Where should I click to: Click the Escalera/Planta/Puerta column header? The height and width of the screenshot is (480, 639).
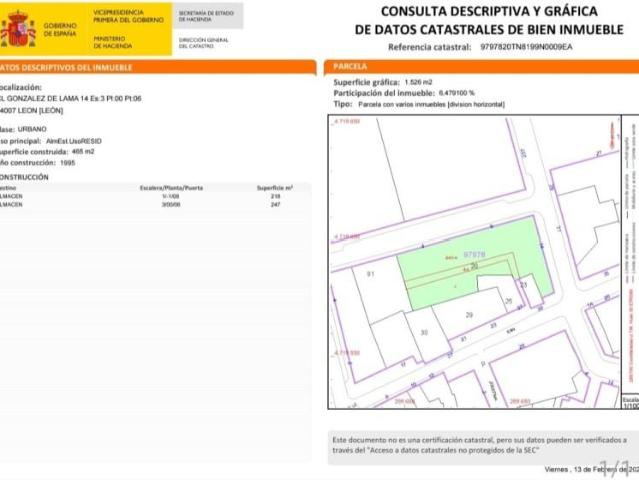click(171, 187)
